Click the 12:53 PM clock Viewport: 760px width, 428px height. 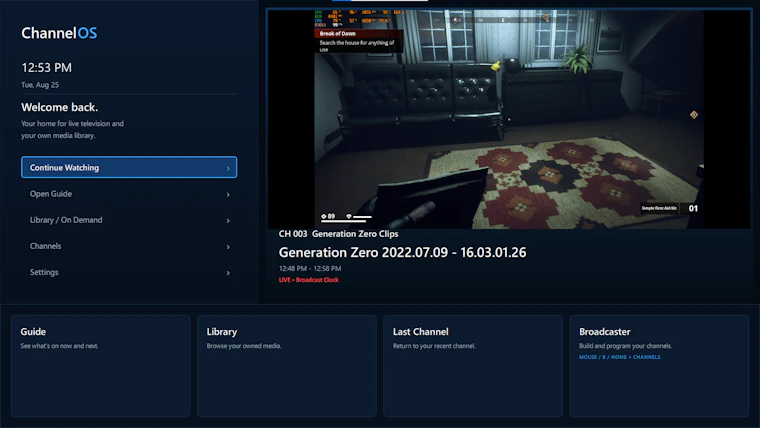[x=47, y=67]
